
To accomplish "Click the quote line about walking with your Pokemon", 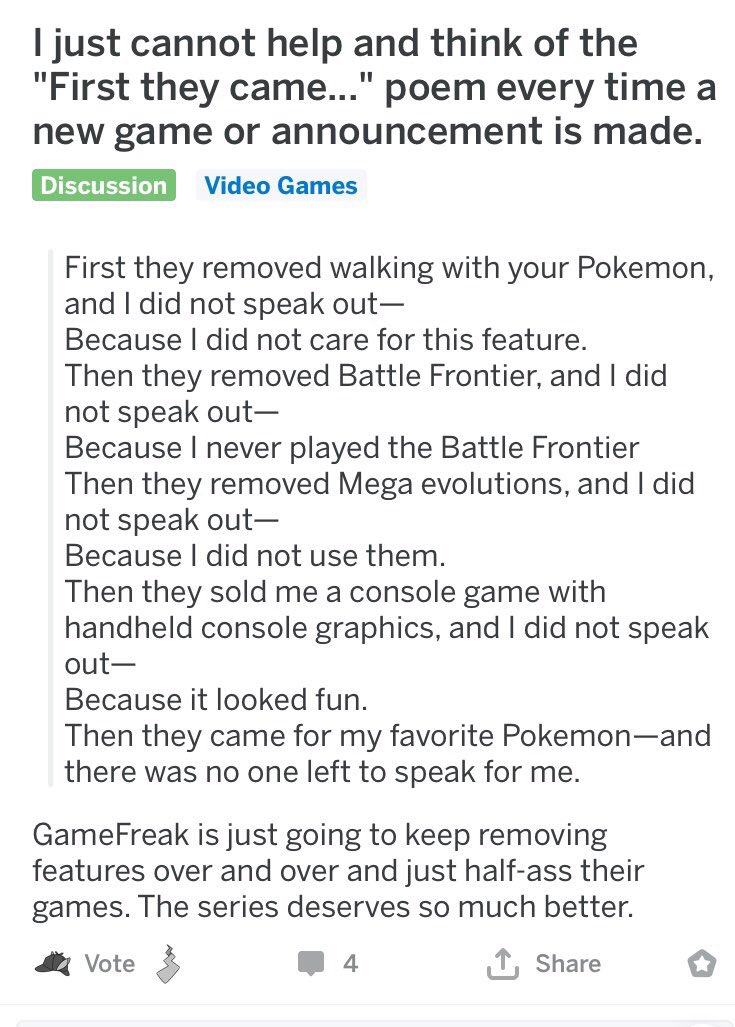I will 388,269.
